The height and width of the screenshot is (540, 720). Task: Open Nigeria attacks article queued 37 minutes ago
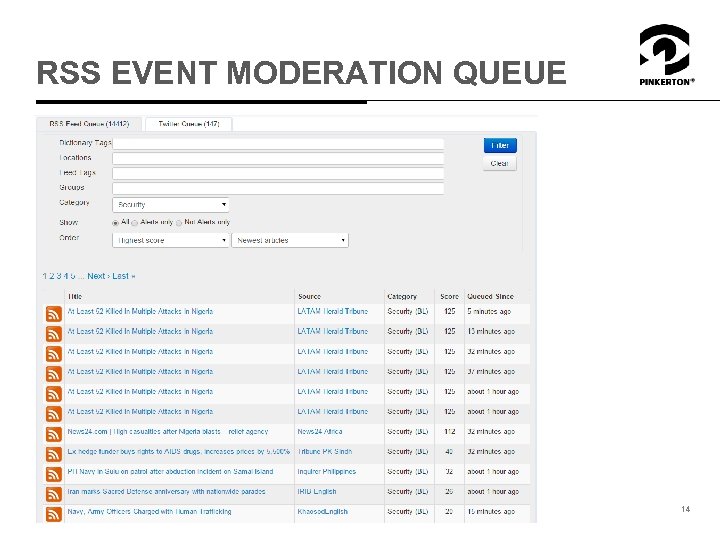click(x=140, y=371)
